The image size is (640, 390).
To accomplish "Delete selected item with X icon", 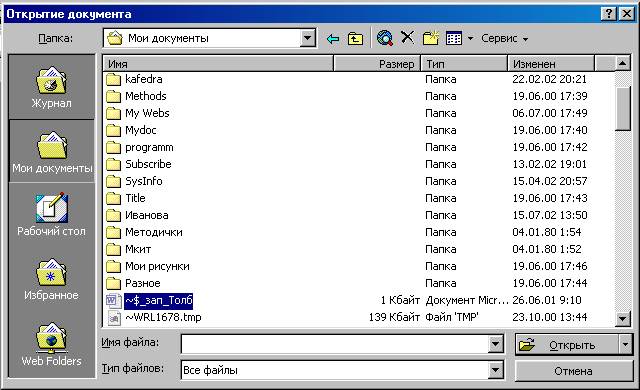I will pyautogui.click(x=407, y=38).
